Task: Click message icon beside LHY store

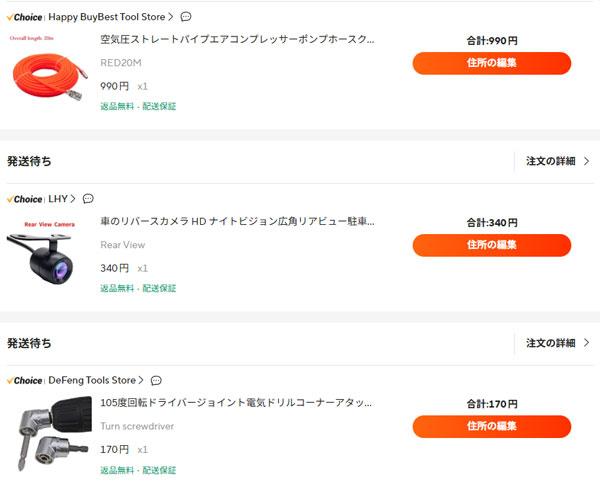Action: point(88,199)
